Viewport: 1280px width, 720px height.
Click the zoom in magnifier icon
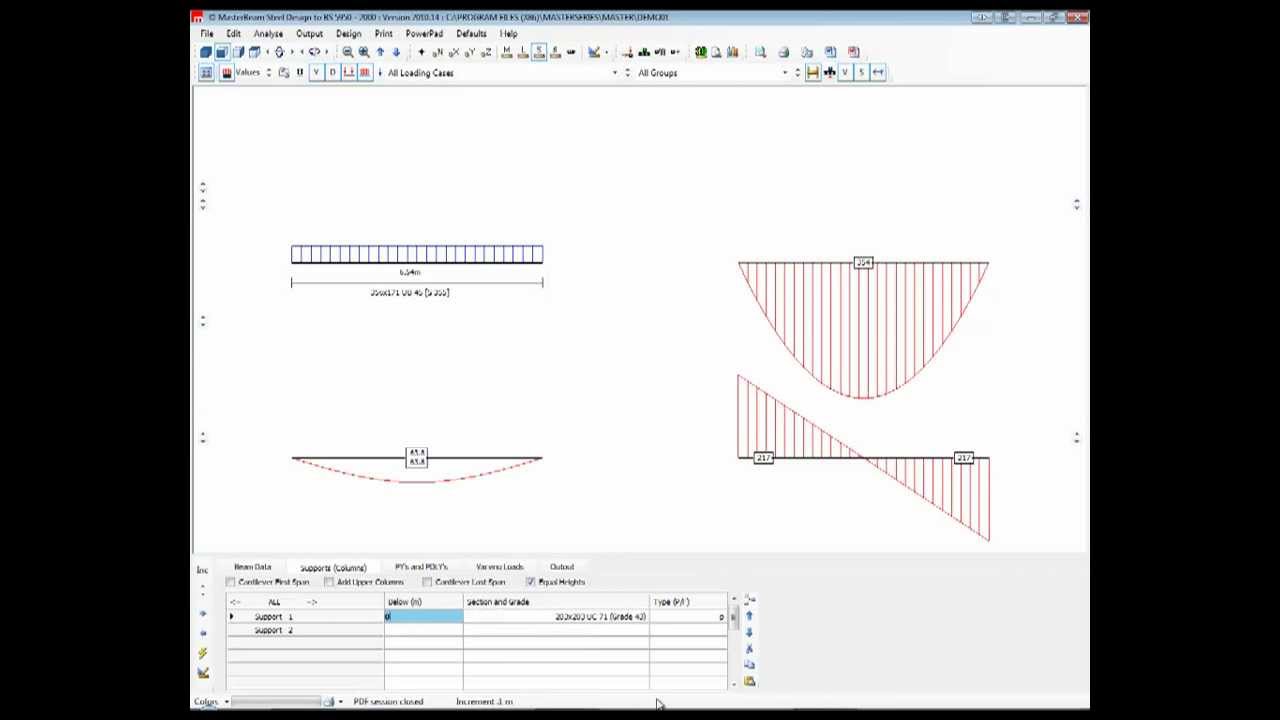364,52
